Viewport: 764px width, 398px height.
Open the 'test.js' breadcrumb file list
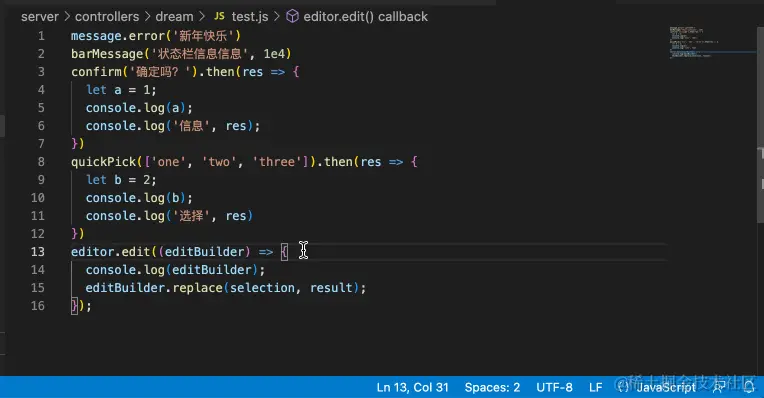[x=250, y=17]
